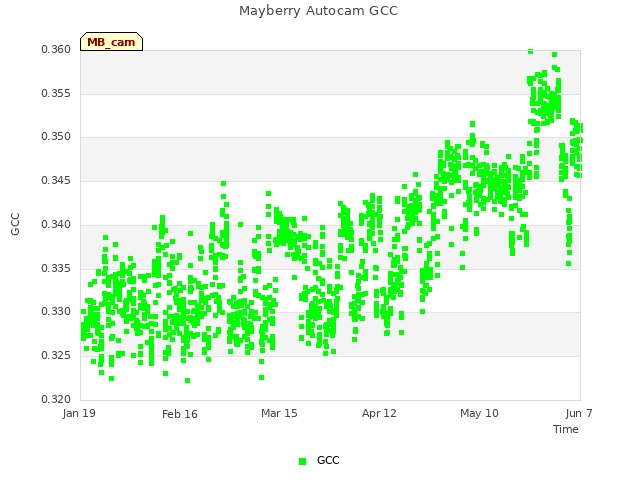The image size is (640, 480).
Task: Click the MB_cam label tag
Action: tap(111, 42)
